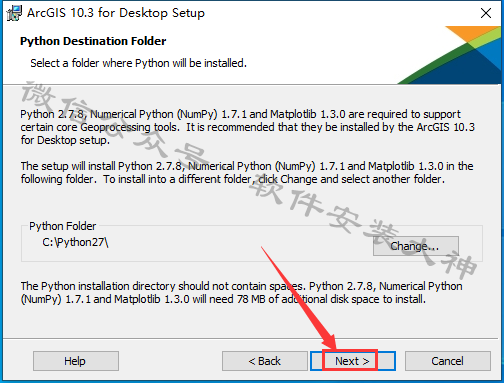Click the Python Destination Folder heading
The width and height of the screenshot is (504, 383).
[93, 41]
